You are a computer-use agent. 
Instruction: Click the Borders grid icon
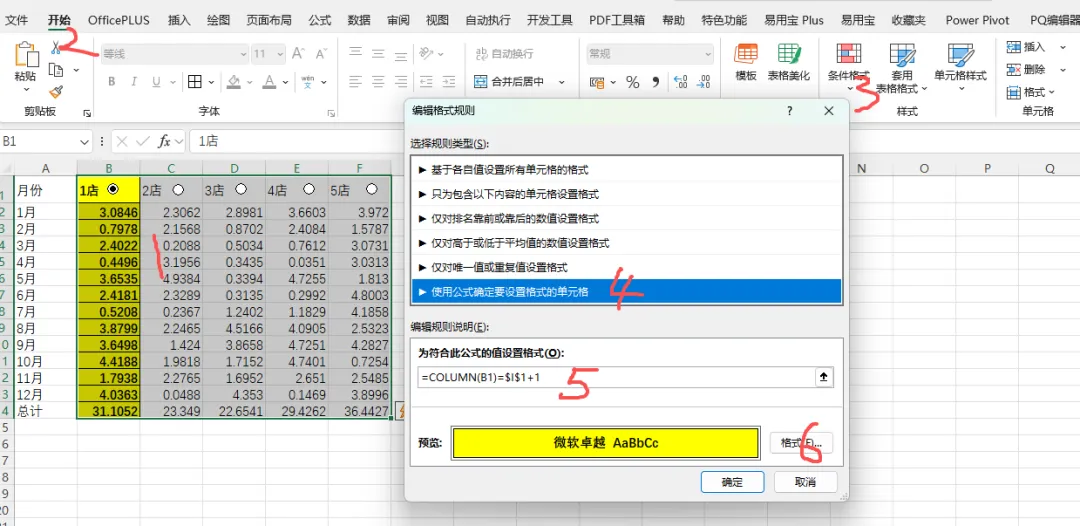point(194,82)
